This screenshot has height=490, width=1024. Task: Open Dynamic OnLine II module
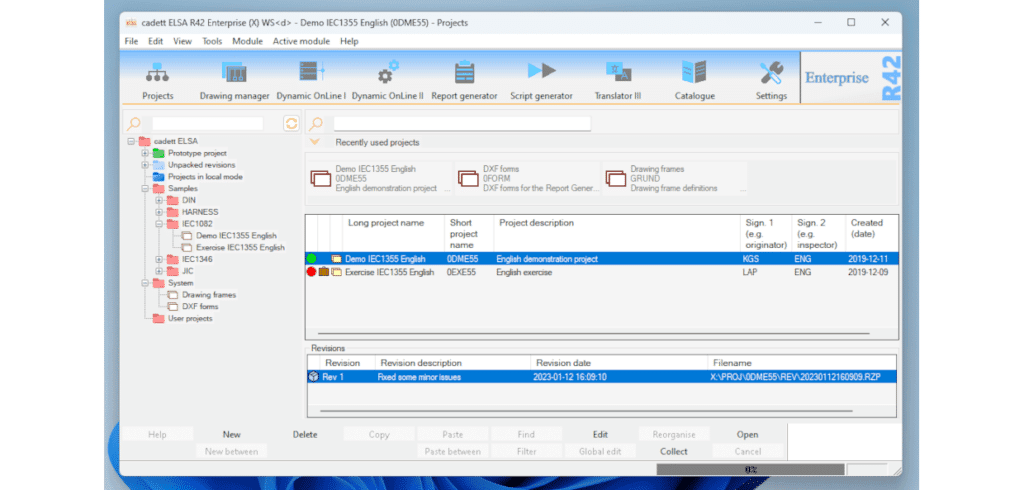[387, 80]
